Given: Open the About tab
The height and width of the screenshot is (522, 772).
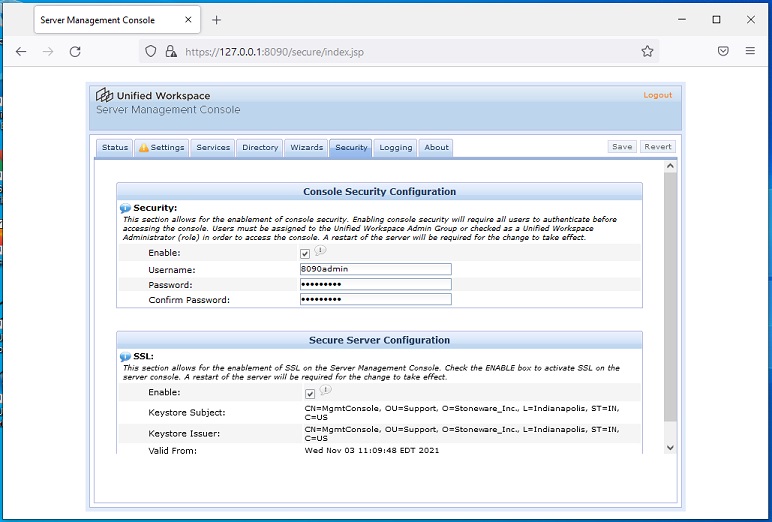Looking at the screenshot, I should [436, 148].
